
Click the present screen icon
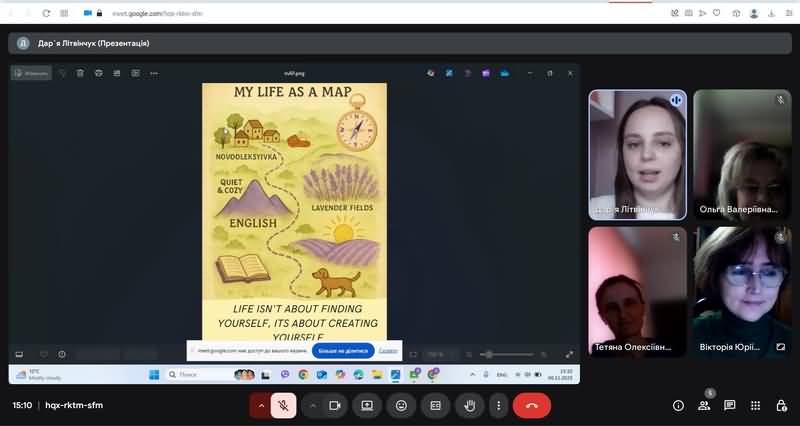(367, 405)
